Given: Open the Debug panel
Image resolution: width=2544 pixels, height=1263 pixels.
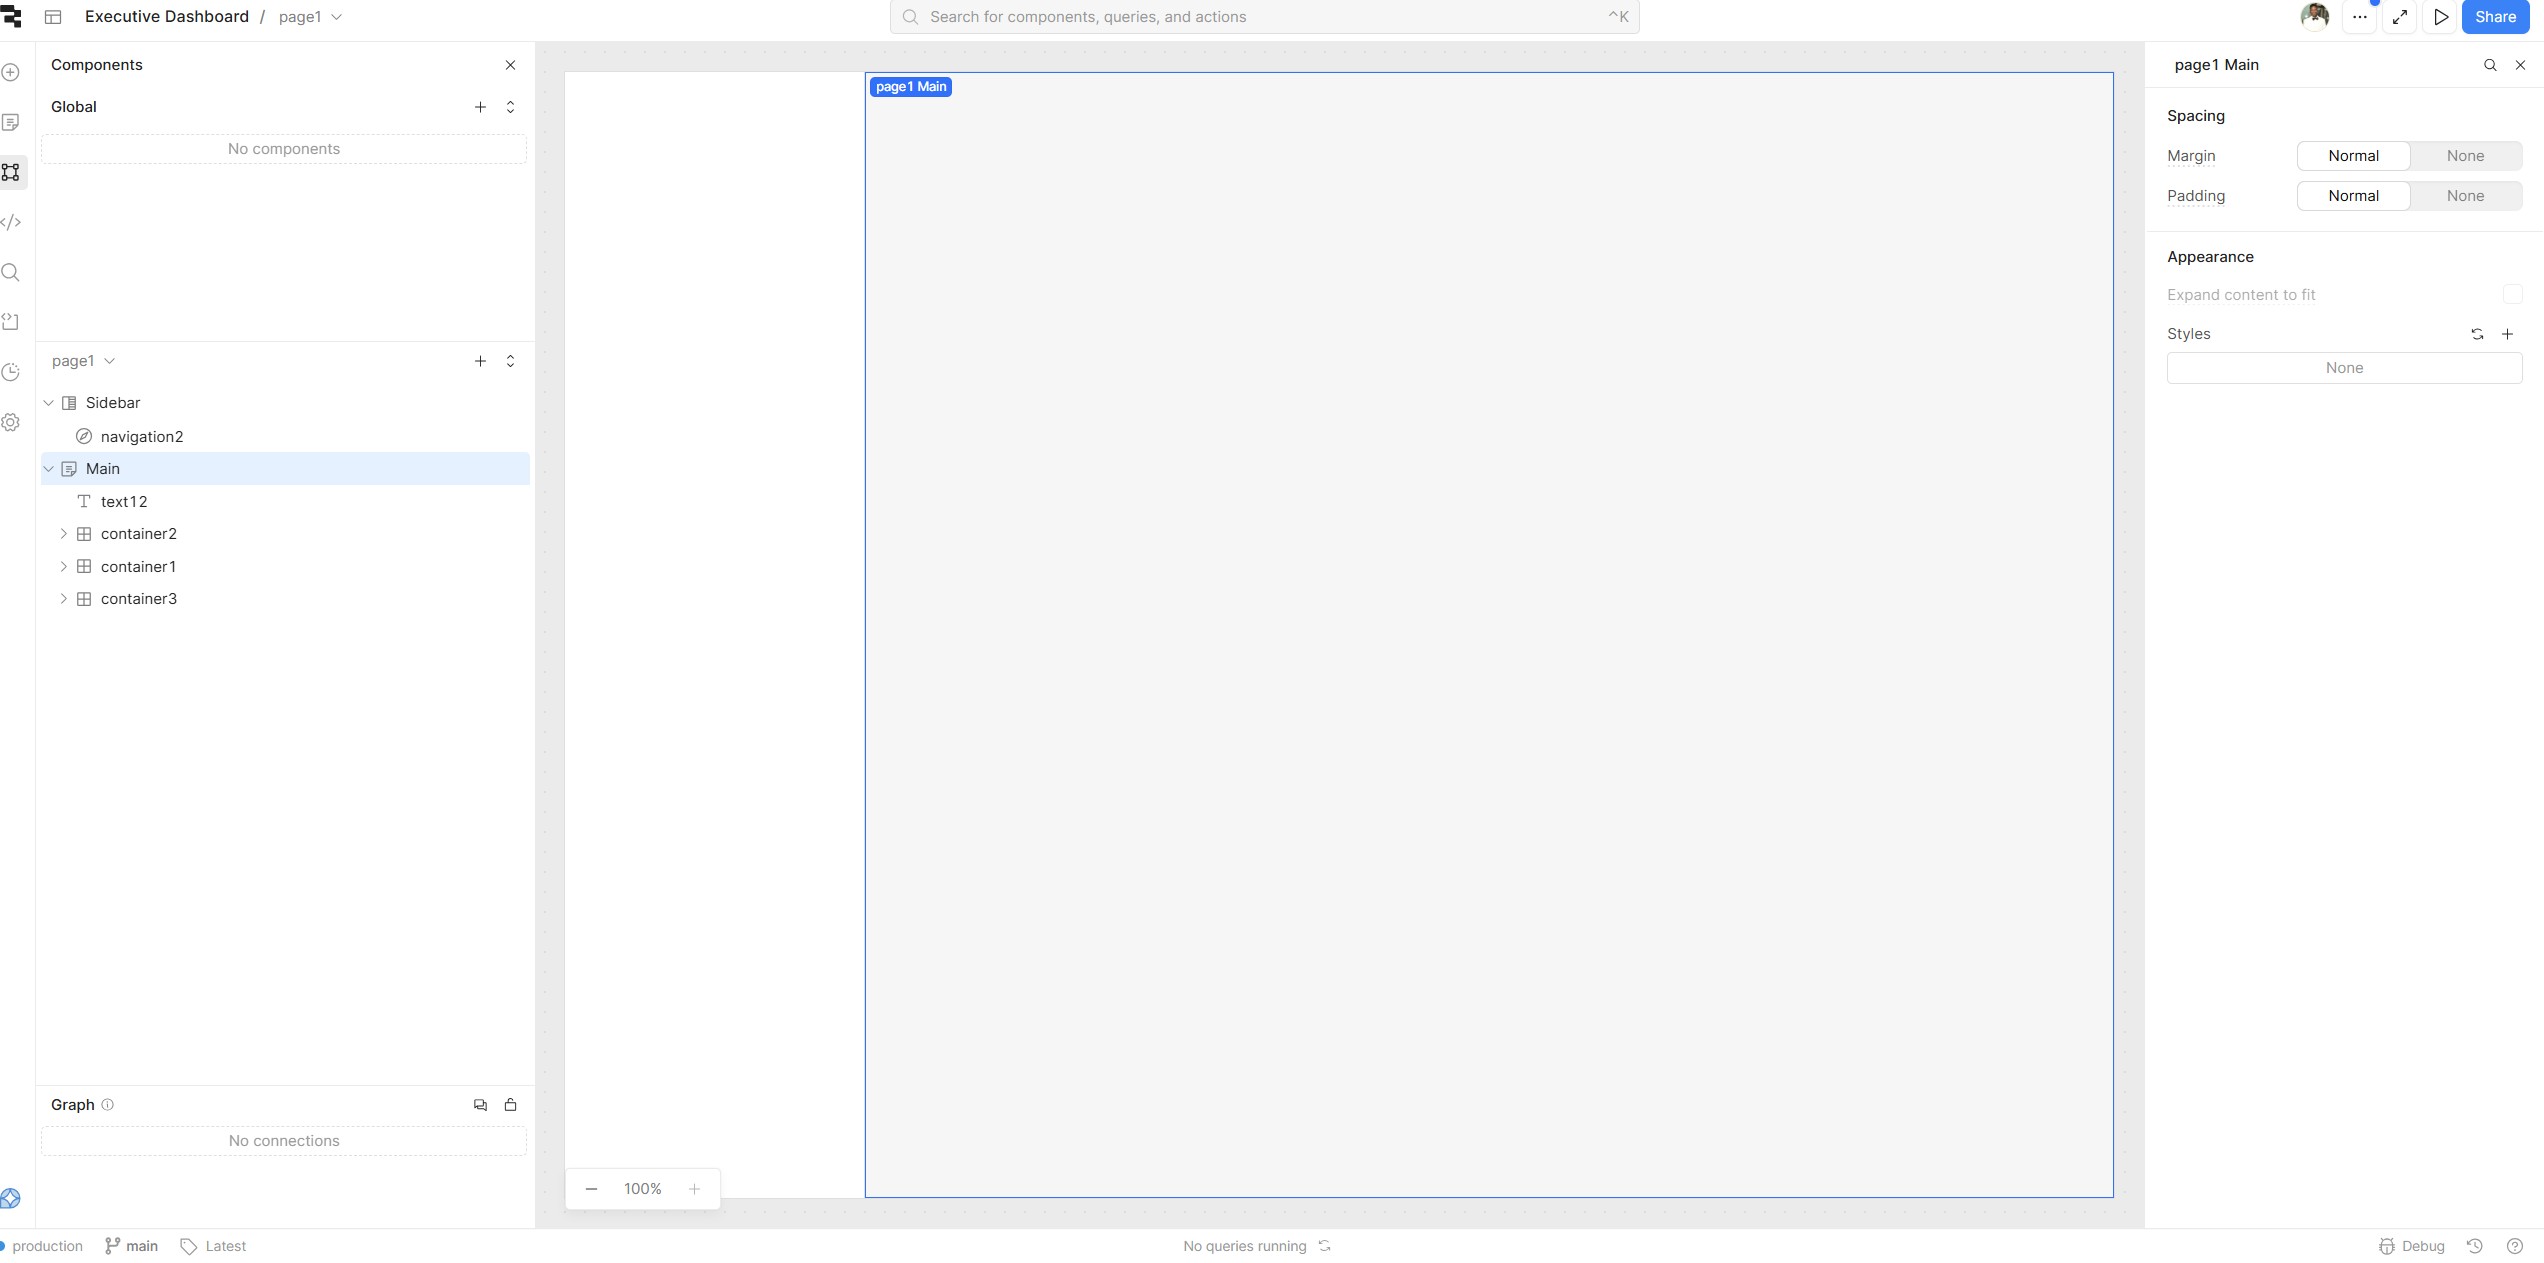Looking at the screenshot, I should (2411, 1246).
